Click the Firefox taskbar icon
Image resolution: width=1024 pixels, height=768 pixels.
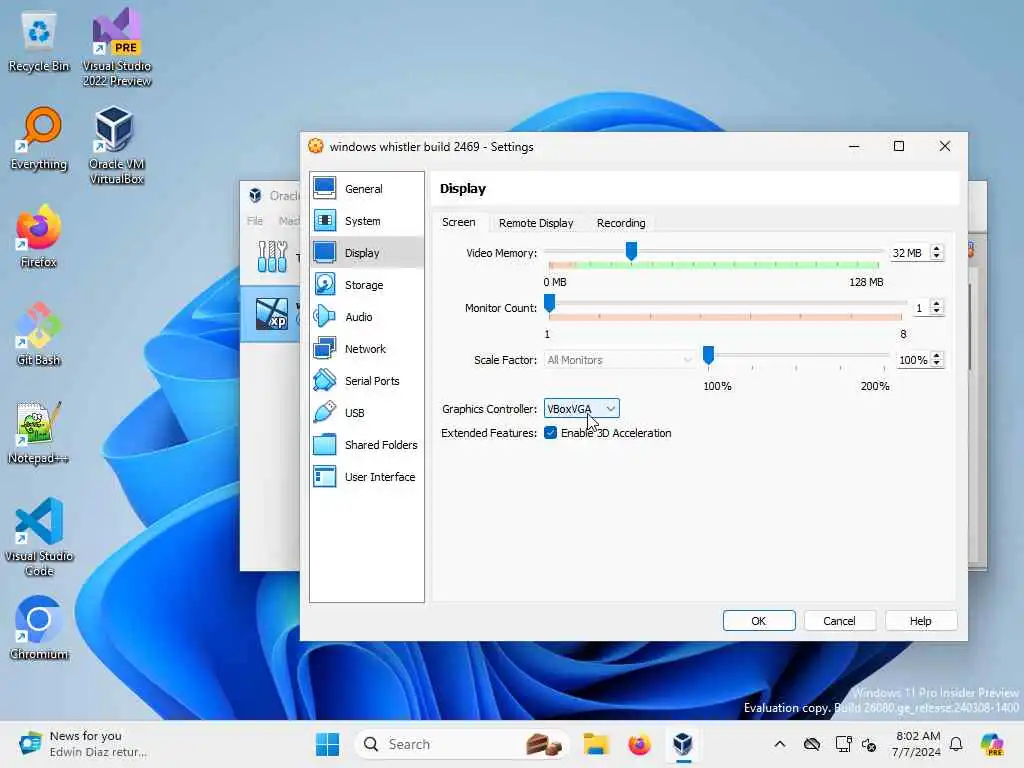tap(639, 744)
